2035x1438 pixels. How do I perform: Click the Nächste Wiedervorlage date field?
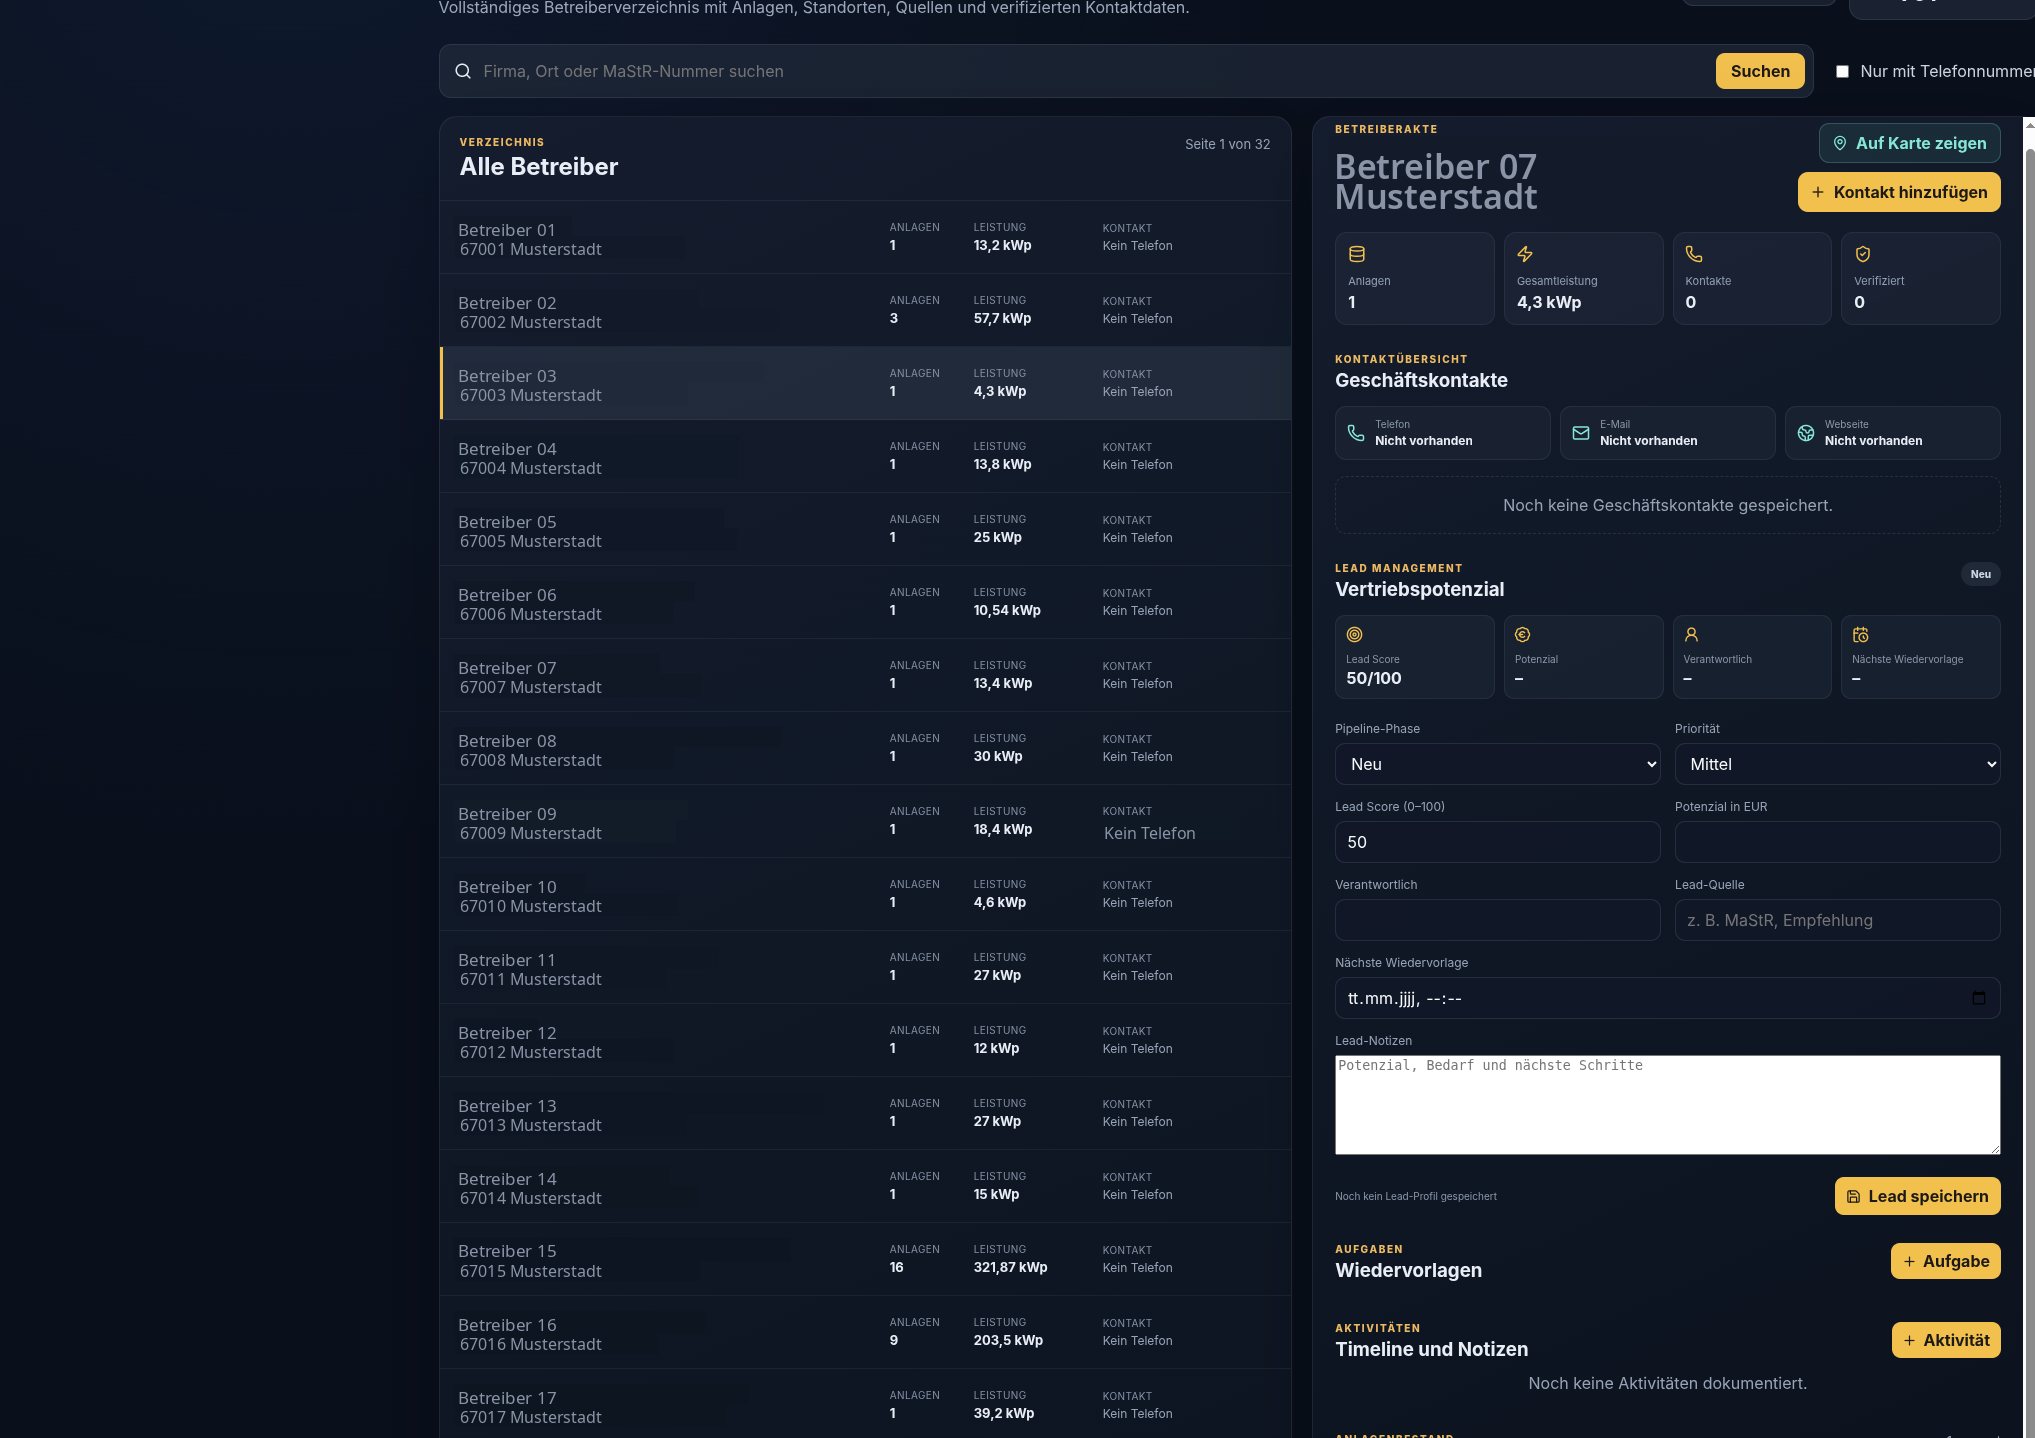pos(1667,998)
